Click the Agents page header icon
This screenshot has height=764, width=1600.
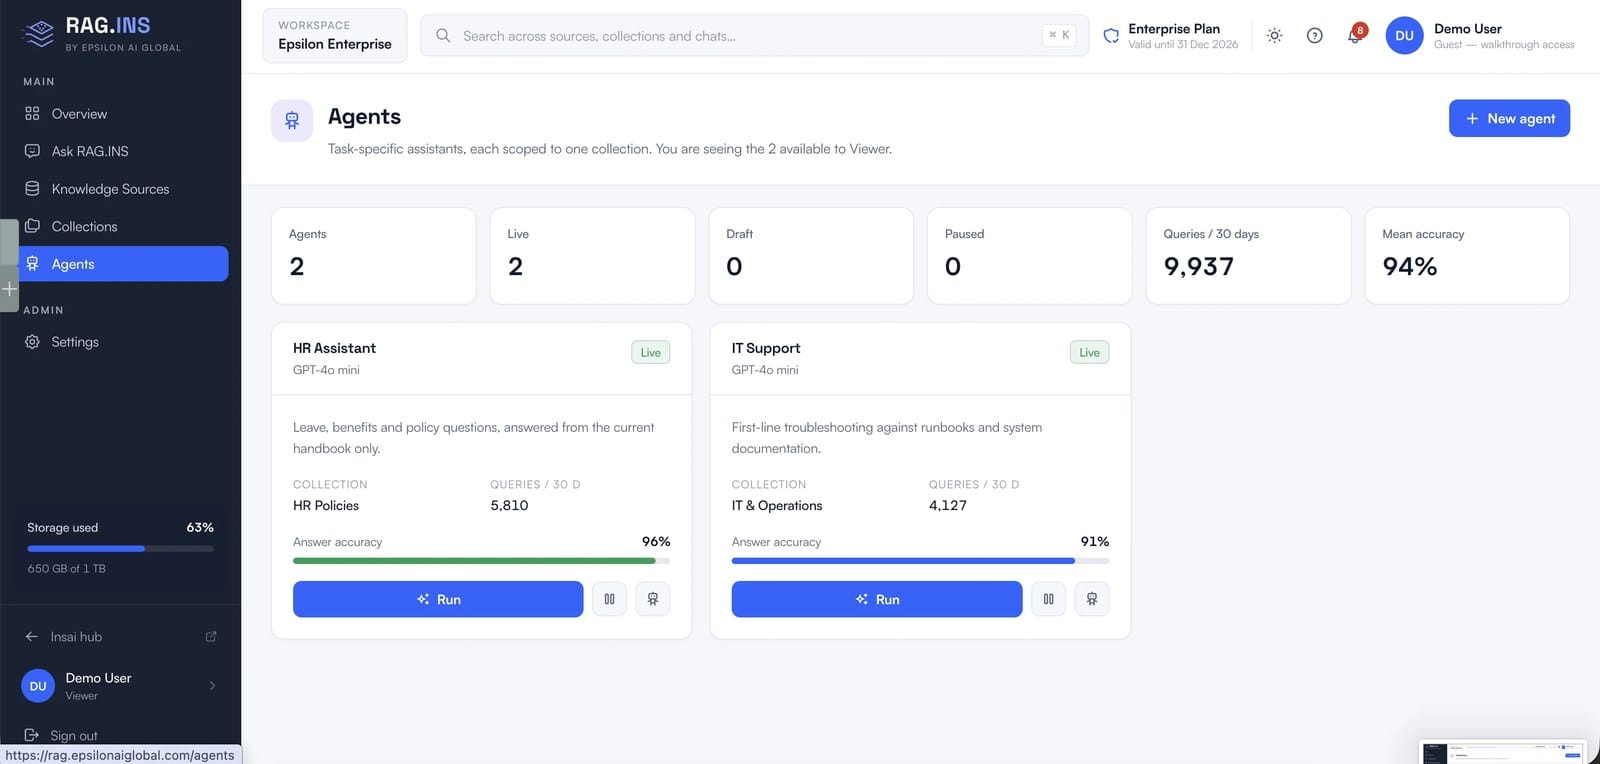(x=292, y=121)
